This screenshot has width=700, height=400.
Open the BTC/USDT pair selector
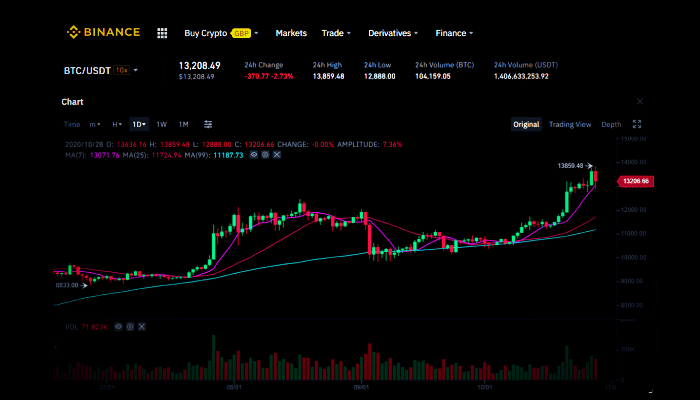[102, 70]
